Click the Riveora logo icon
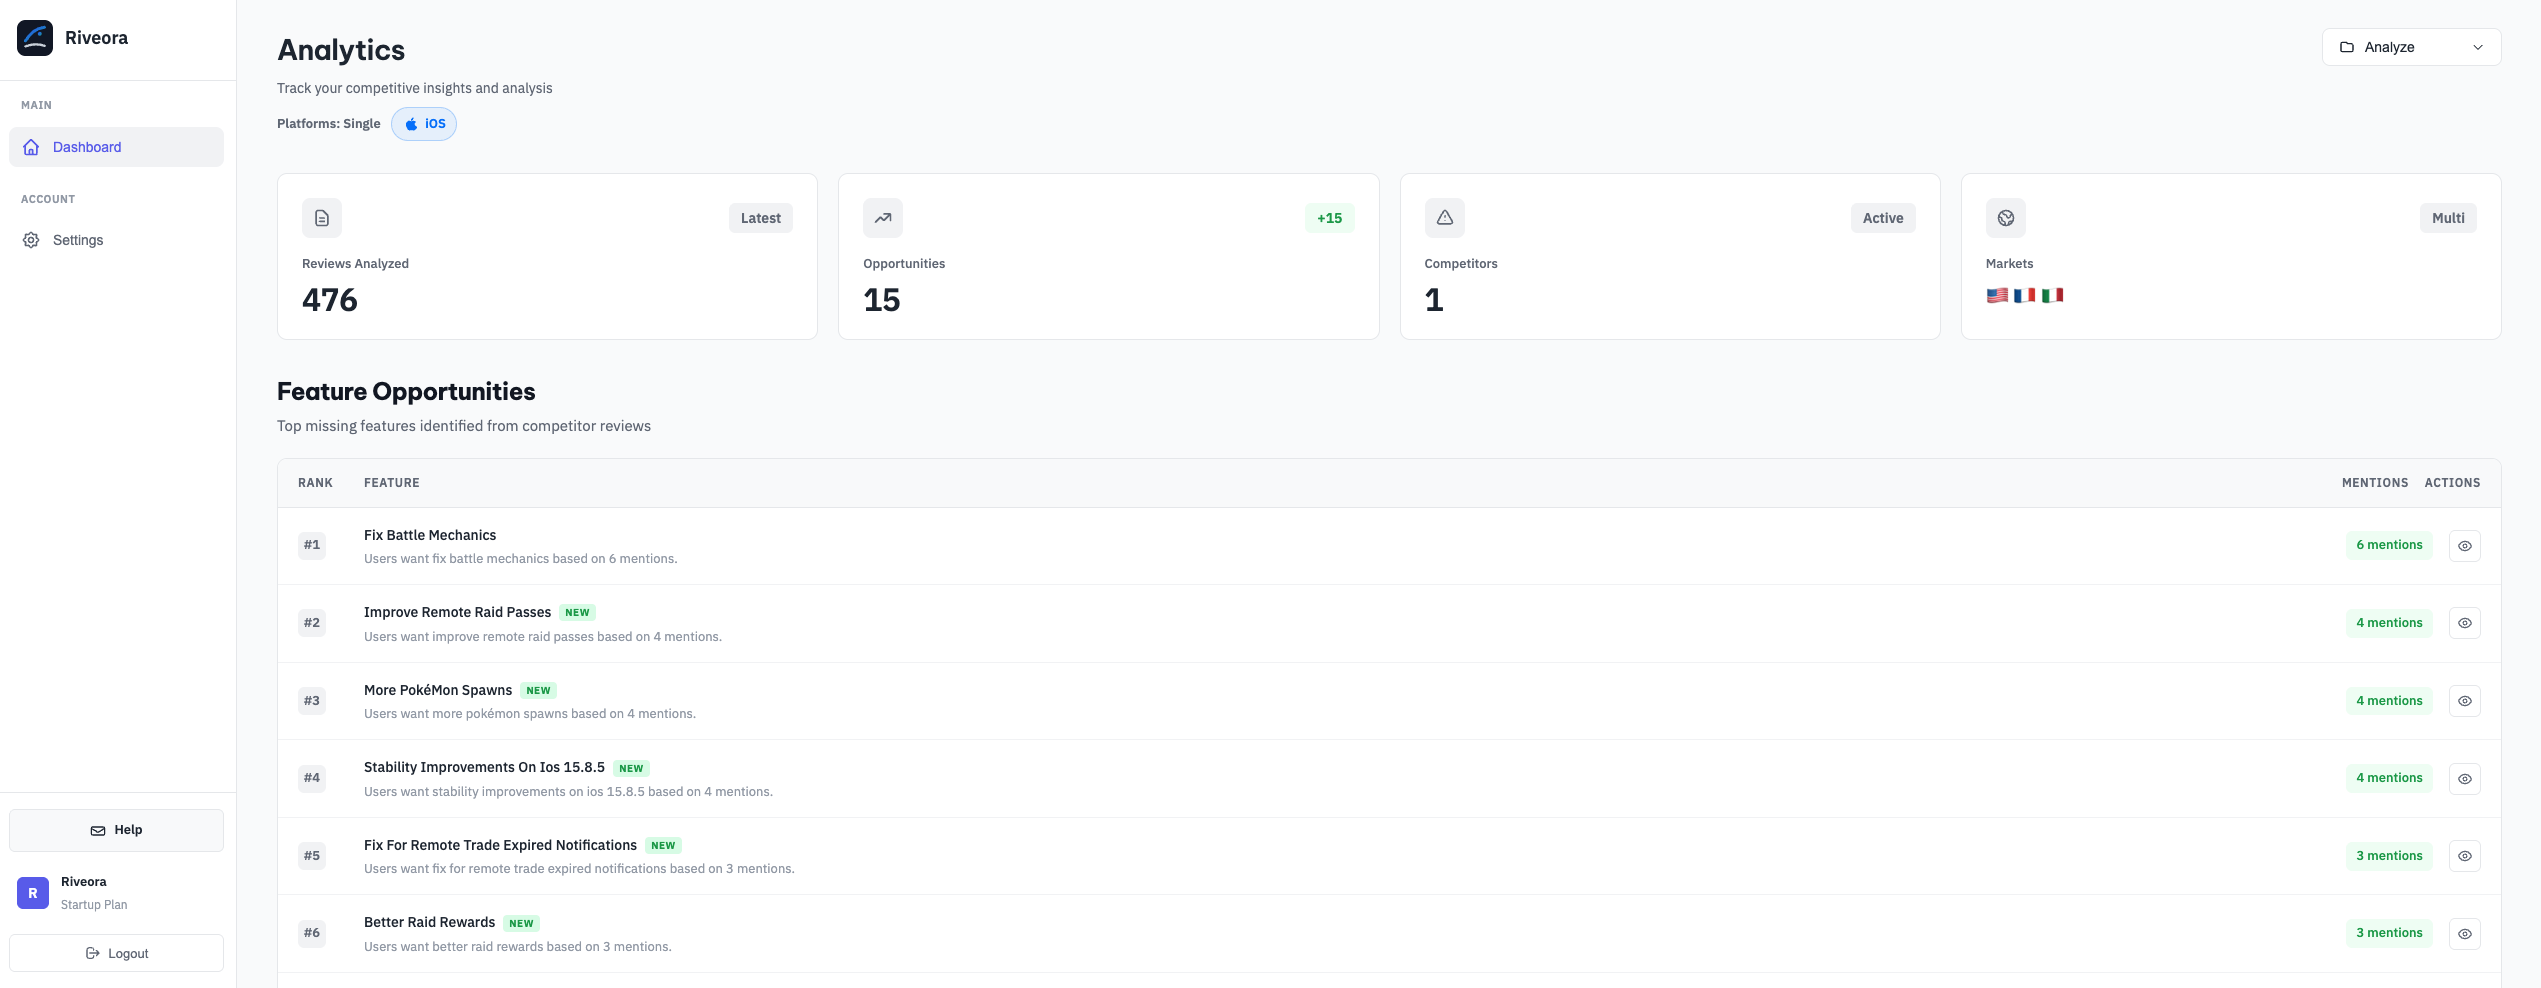The height and width of the screenshot is (988, 2541). 34,37
